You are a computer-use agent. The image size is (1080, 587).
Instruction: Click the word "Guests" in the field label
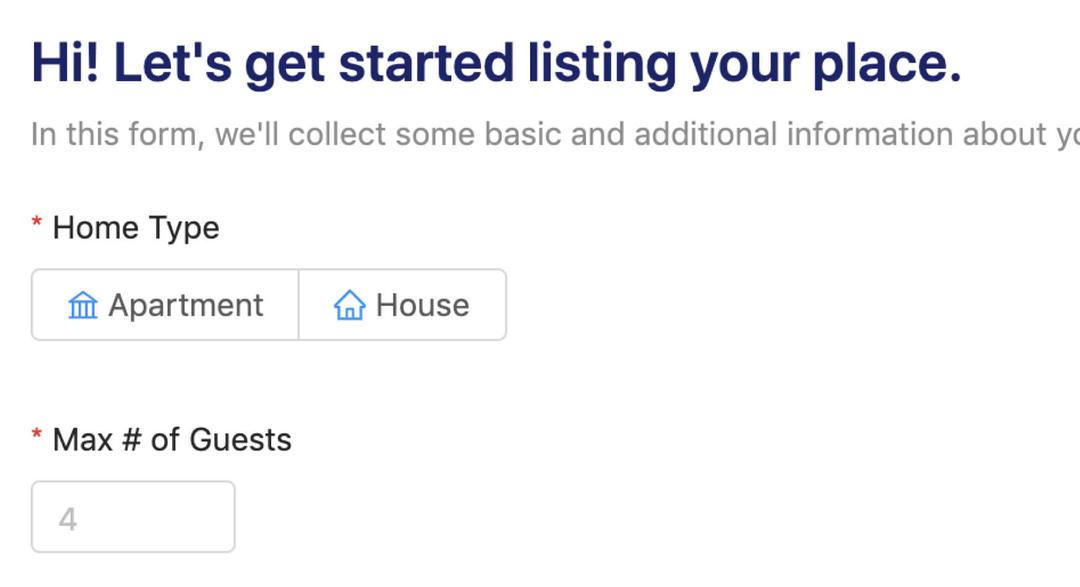(240, 440)
